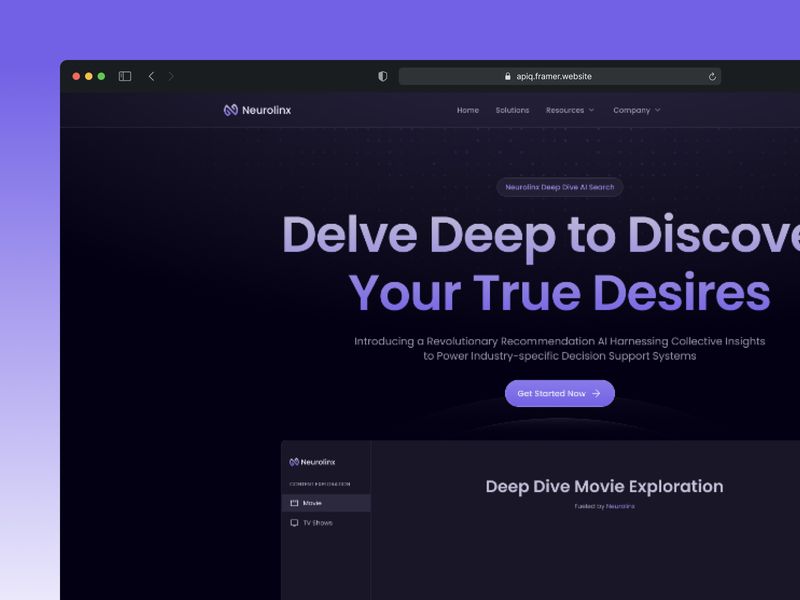800x600 pixels.
Task: Expand the Resources dropdown menu
Action: [570, 110]
